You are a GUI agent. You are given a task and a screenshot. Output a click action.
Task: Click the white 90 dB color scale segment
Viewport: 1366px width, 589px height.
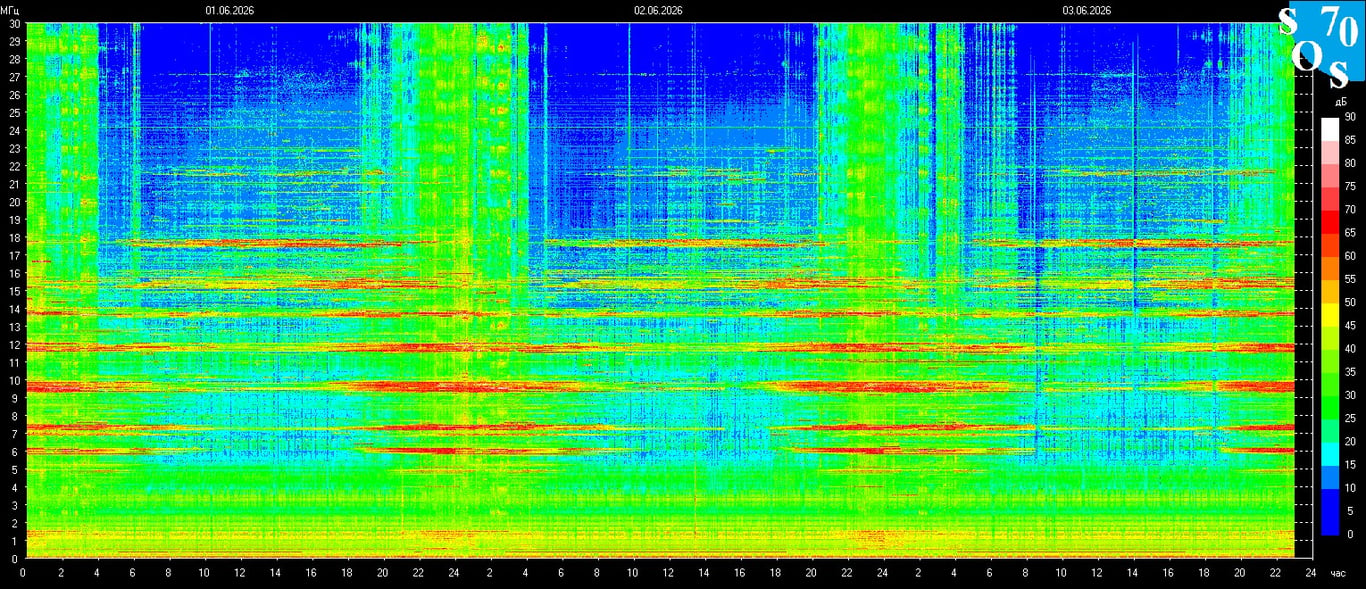pyautogui.click(x=1329, y=128)
